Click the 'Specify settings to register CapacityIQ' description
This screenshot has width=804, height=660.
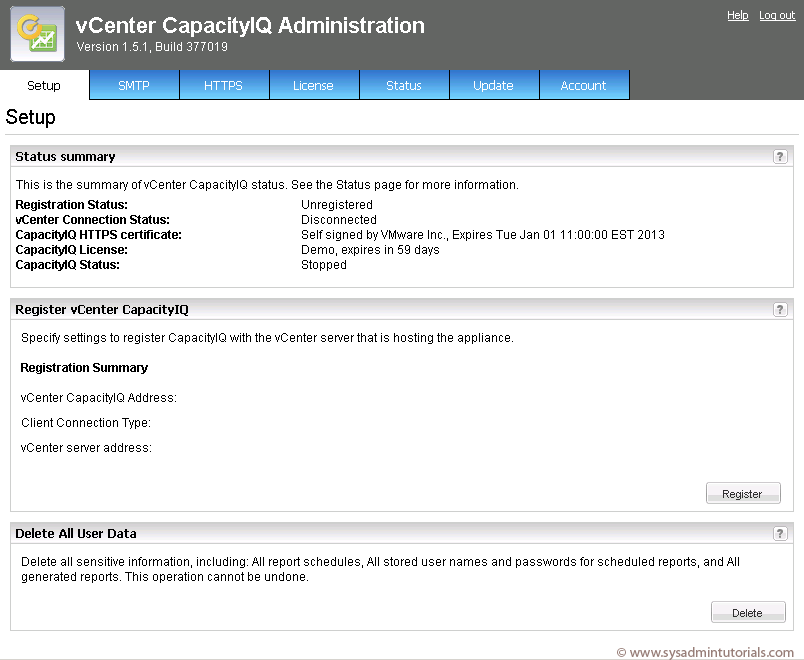[x=267, y=337]
